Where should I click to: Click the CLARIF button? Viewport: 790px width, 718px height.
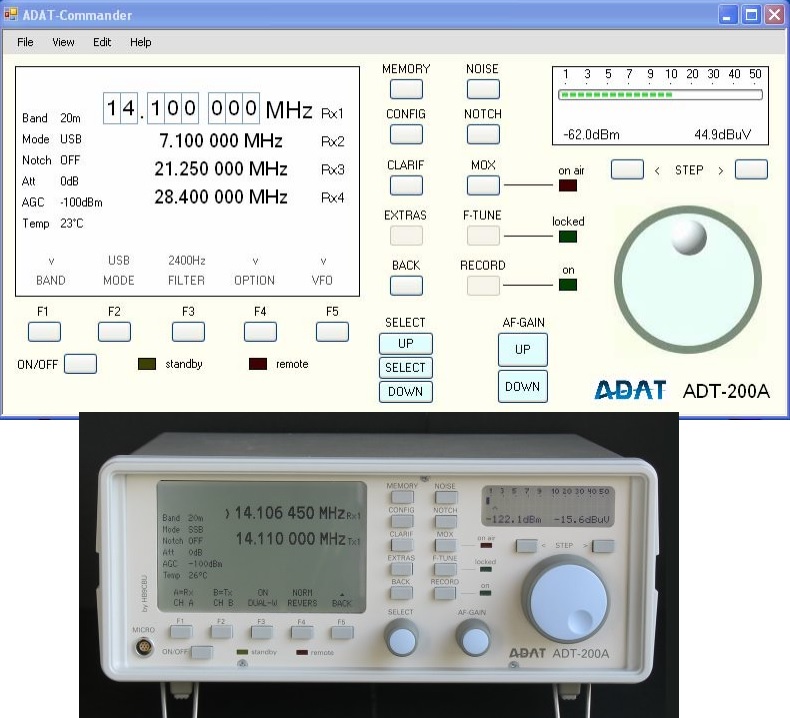click(406, 185)
